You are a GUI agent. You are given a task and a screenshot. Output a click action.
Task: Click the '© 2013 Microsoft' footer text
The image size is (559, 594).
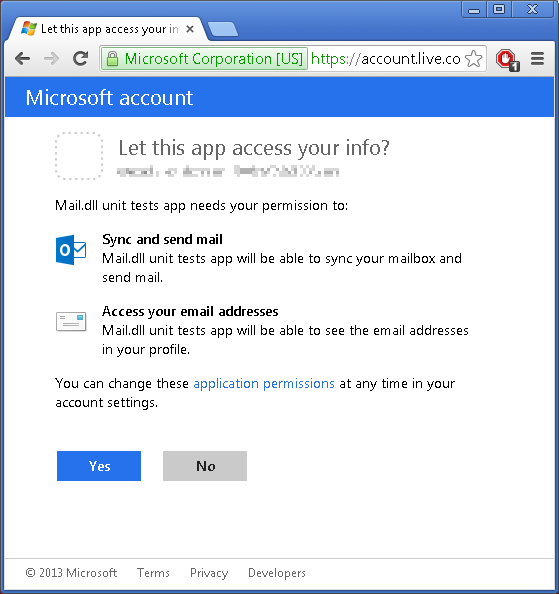[x=71, y=573]
